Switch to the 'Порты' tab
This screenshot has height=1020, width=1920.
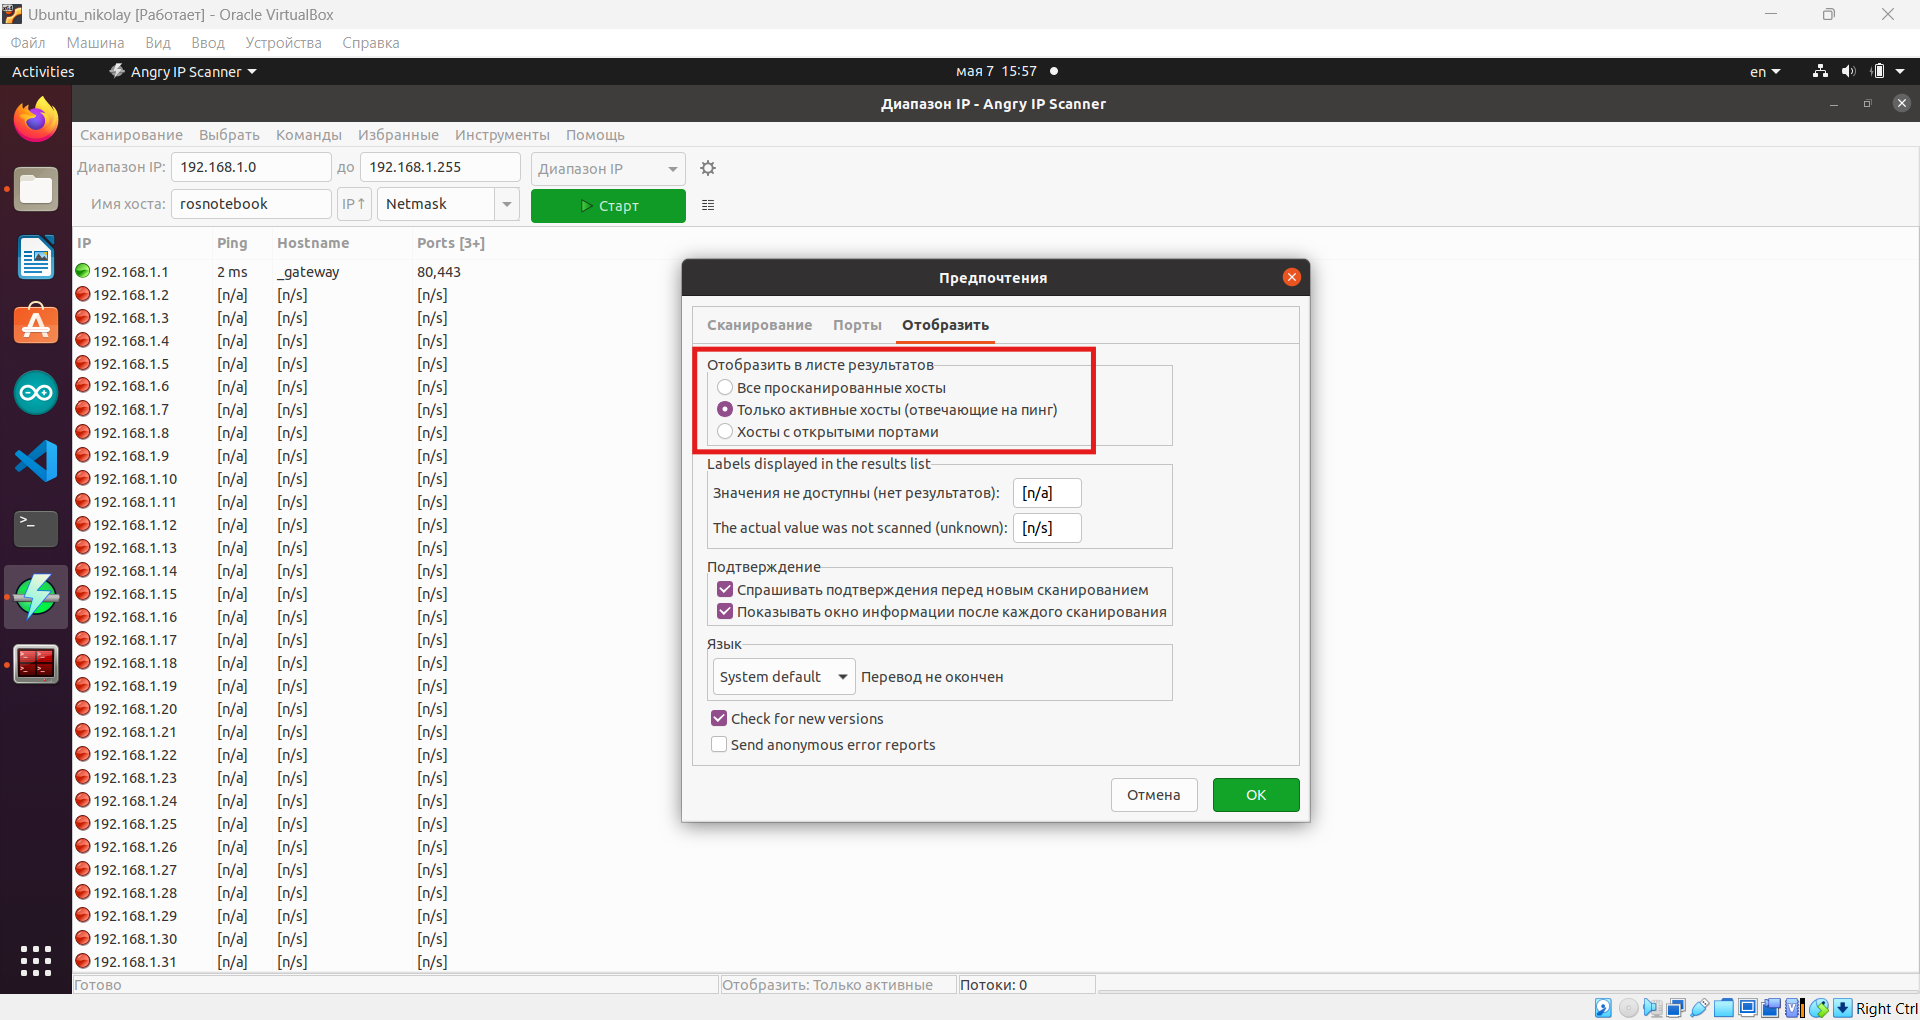(x=857, y=325)
